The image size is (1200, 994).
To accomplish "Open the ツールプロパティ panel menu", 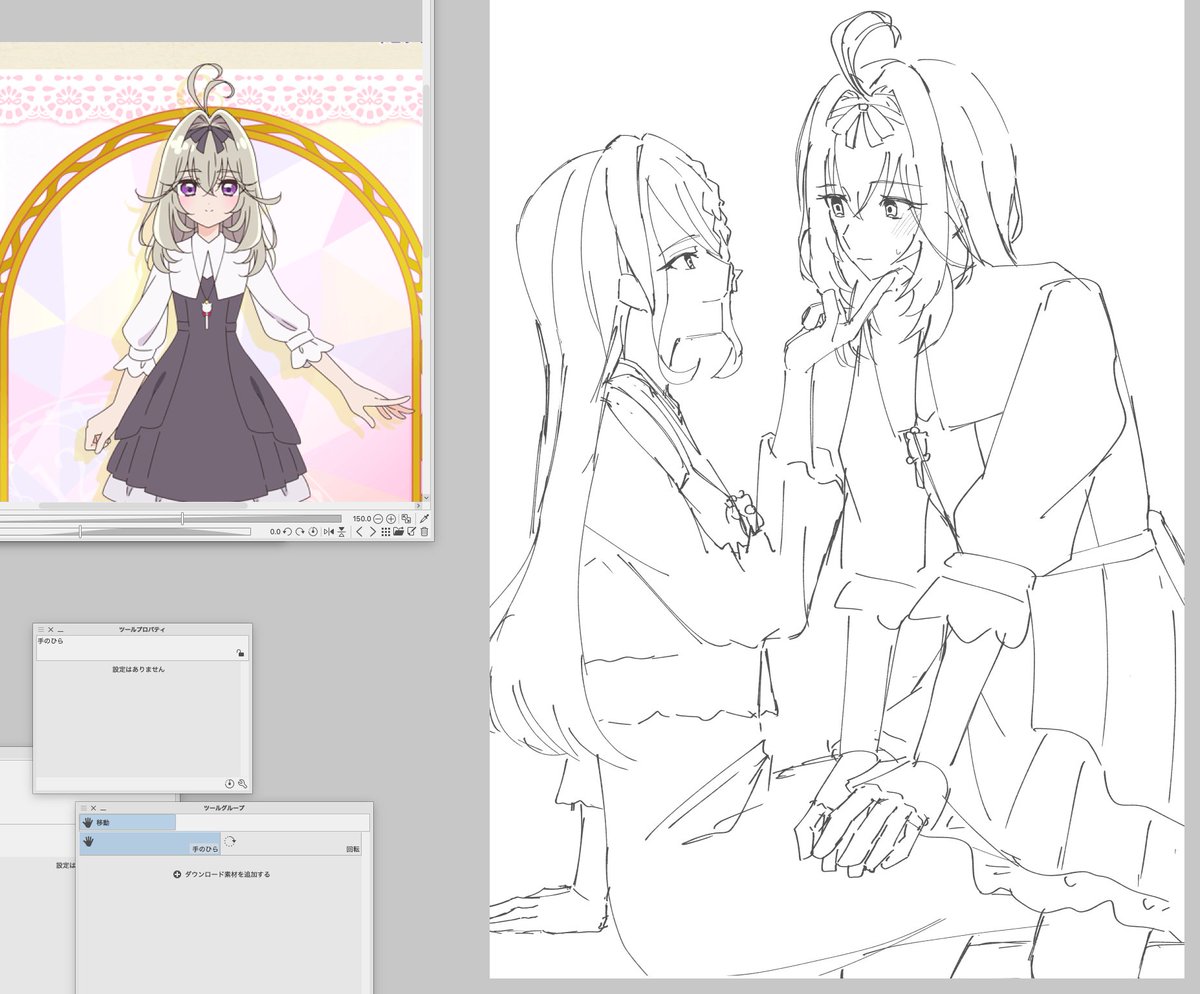I will [x=41, y=630].
